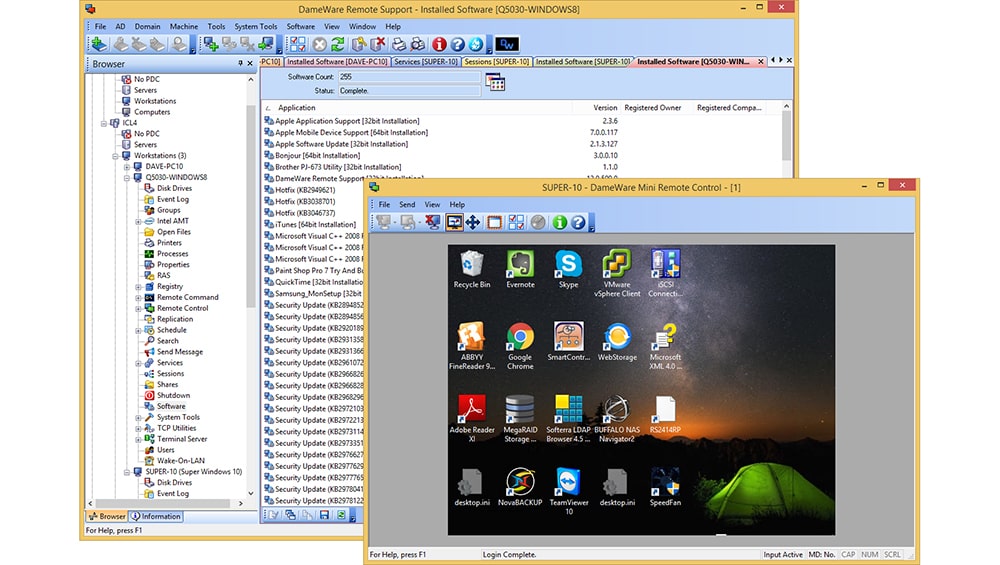The image size is (1000, 565).
Task: Expand the DAVE-PC10 tree node
Action: (127, 166)
